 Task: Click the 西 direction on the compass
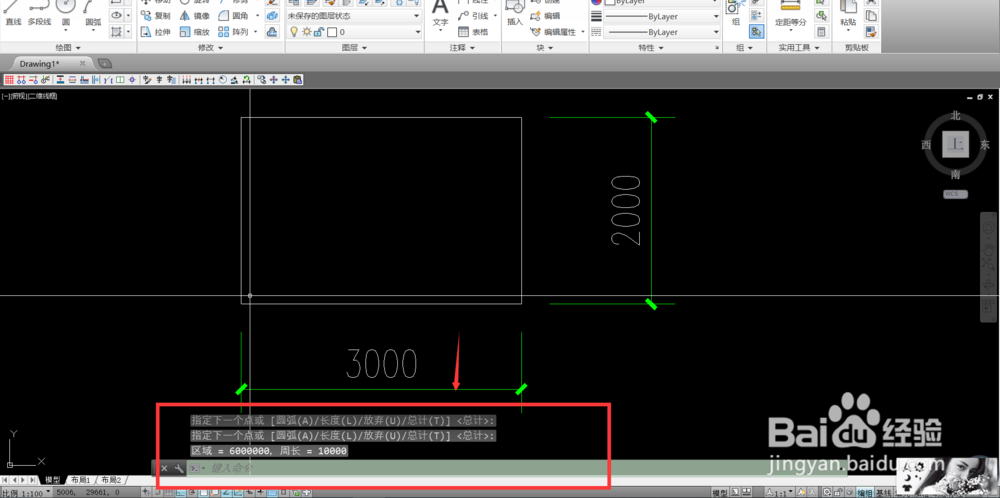pos(926,145)
